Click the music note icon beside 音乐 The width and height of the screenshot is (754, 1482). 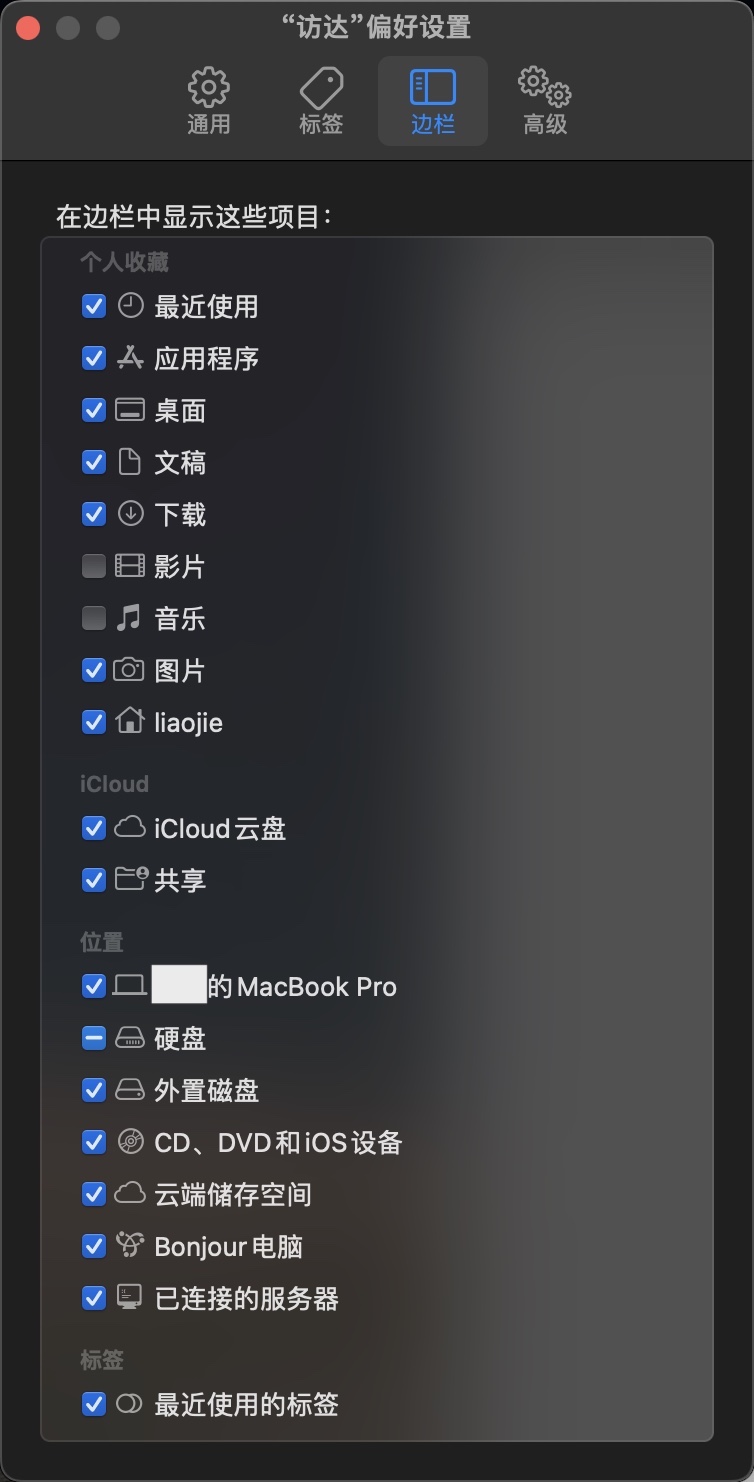(x=129, y=618)
